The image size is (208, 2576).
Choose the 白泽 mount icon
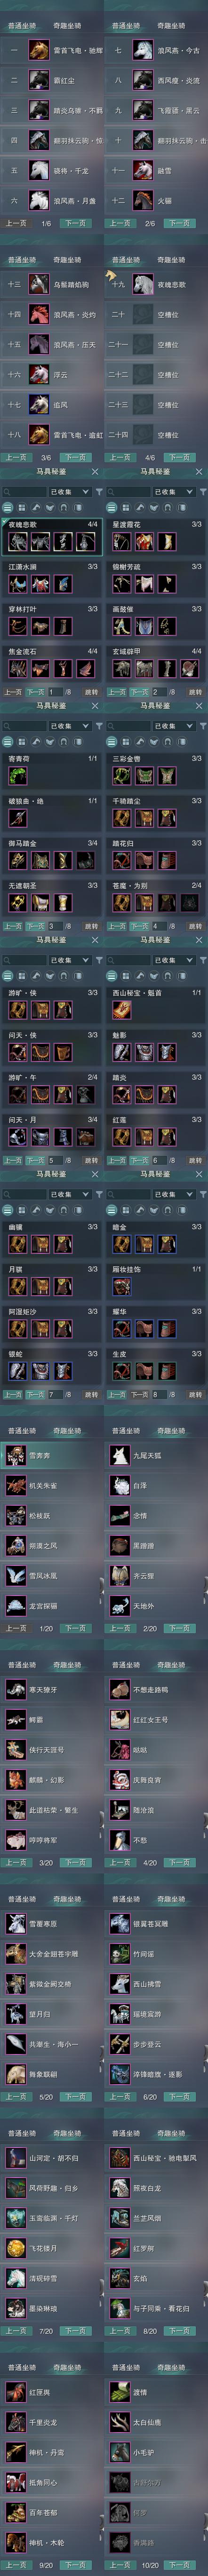[x=120, y=1485]
